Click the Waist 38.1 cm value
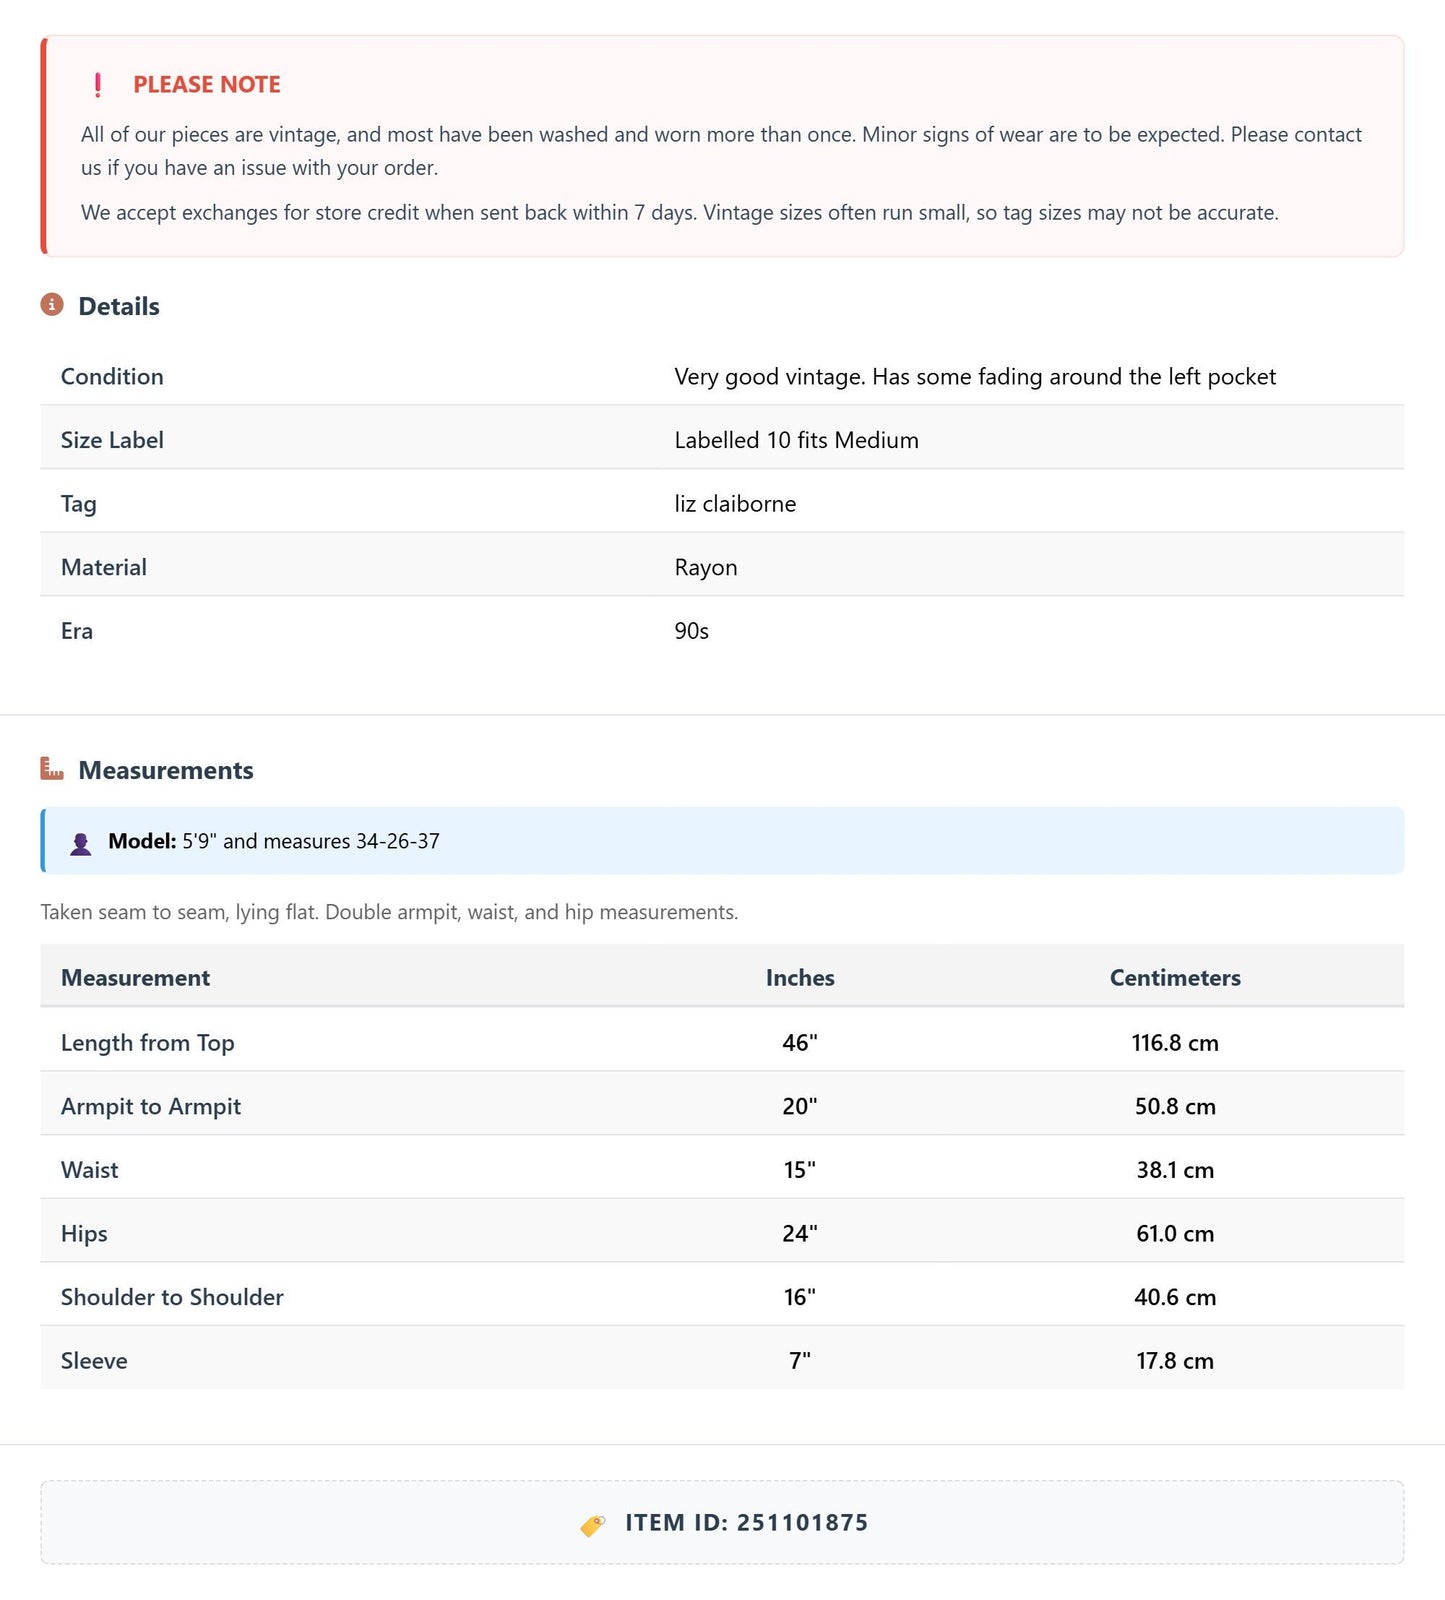This screenshot has height=1600, width=1445. pyautogui.click(x=1175, y=1170)
